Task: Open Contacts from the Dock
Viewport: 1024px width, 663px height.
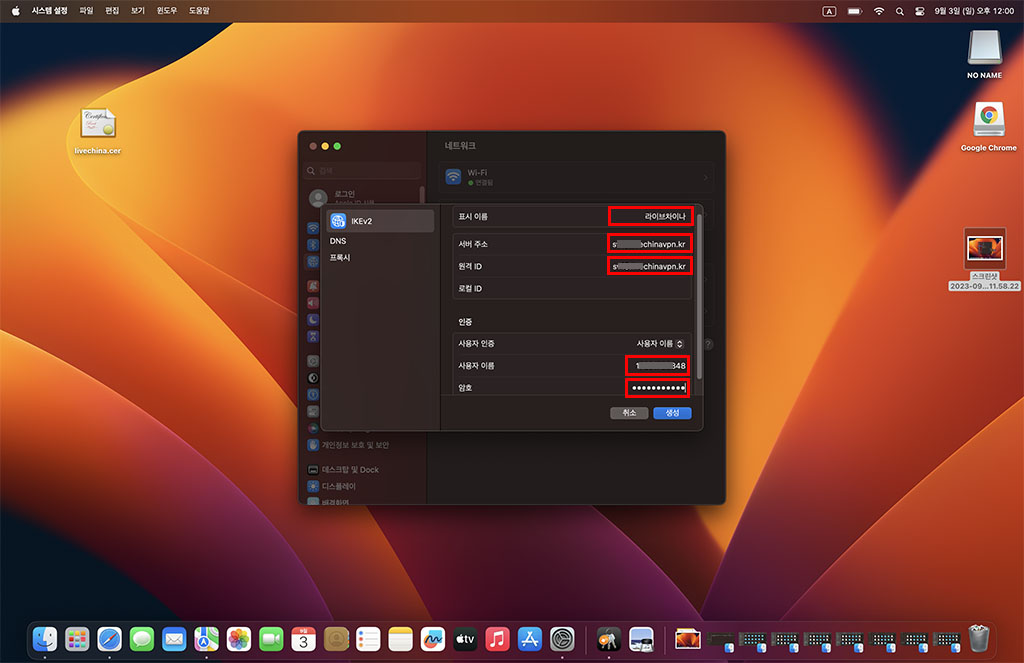Action: coord(336,639)
